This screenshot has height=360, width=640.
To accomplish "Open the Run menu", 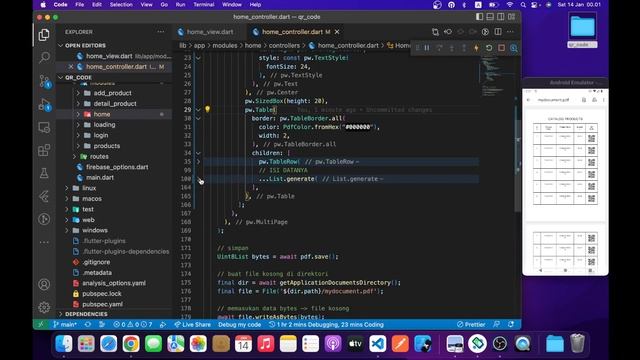I will [x=180, y=4].
